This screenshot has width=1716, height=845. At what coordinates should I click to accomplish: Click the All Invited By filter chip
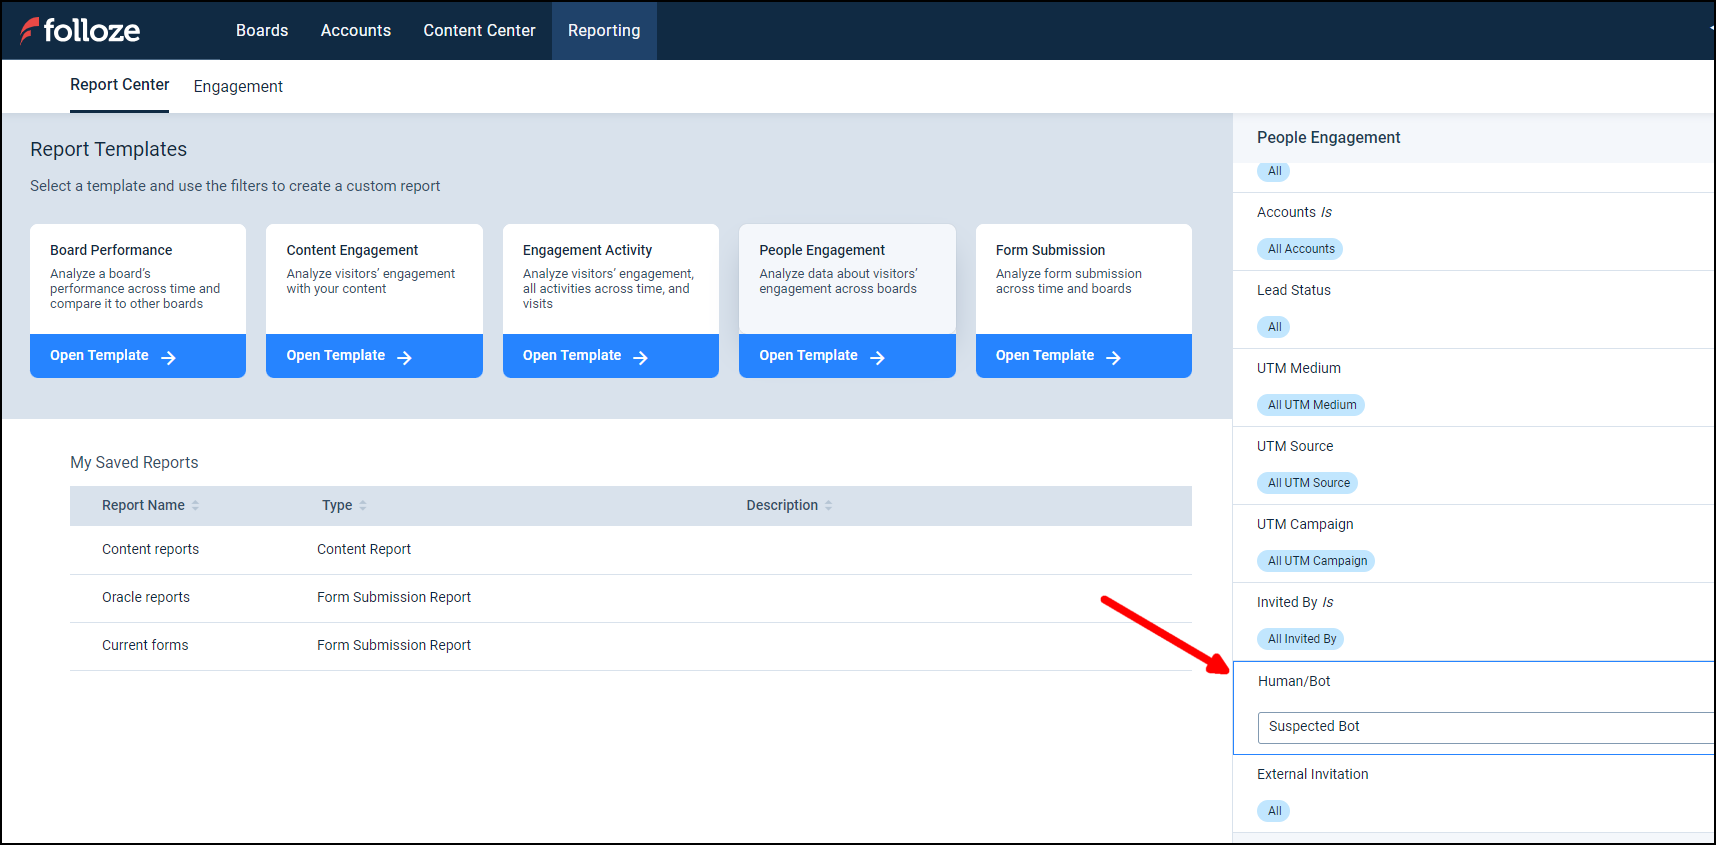point(1301,639)
